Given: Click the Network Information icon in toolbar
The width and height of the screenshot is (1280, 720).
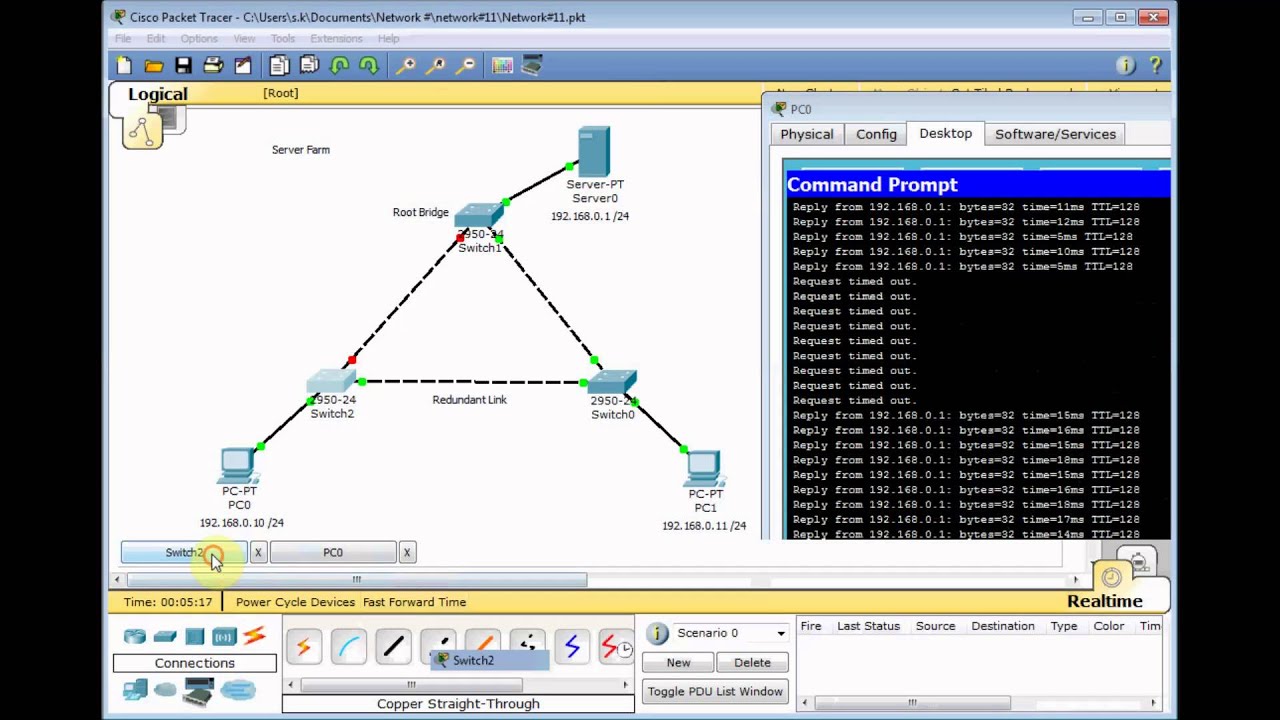Looking at the screenshot, I should click(x=1126, y=66).
